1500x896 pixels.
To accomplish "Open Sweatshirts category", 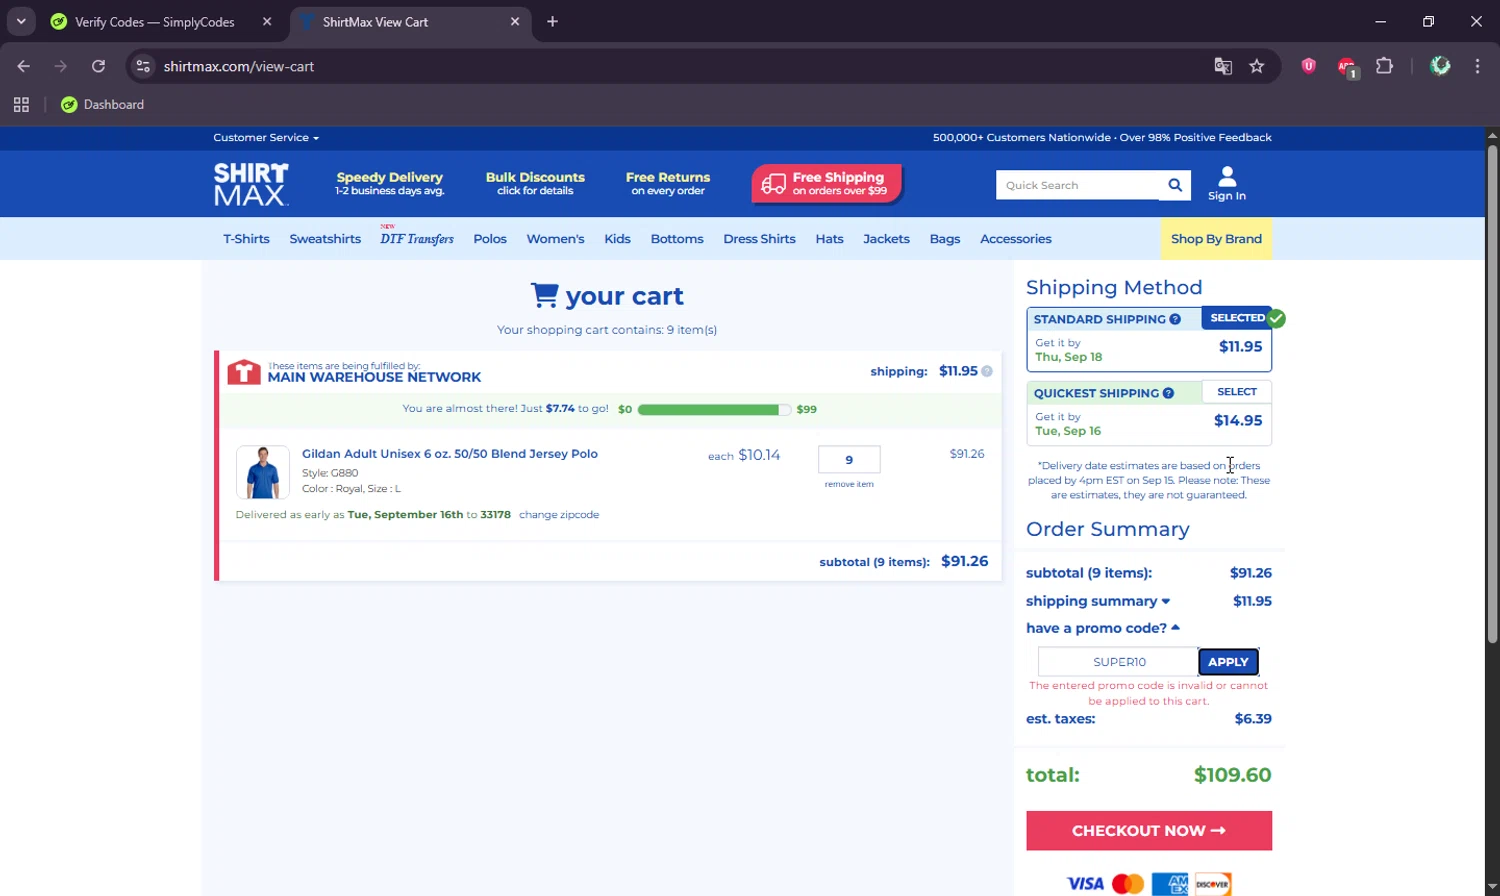I will [x=325, y=239].
